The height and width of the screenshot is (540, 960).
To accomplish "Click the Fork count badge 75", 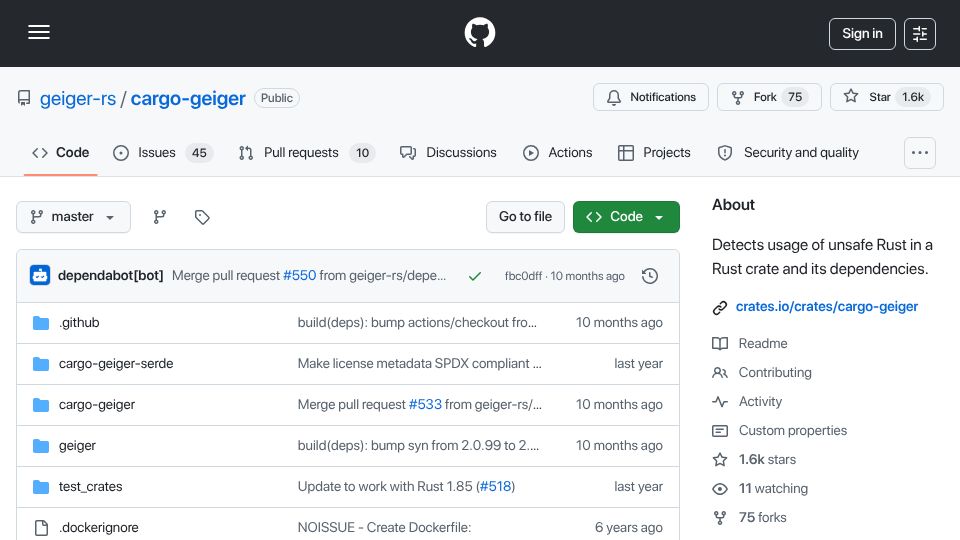I will pyautogui.click(x=795, y=97).
